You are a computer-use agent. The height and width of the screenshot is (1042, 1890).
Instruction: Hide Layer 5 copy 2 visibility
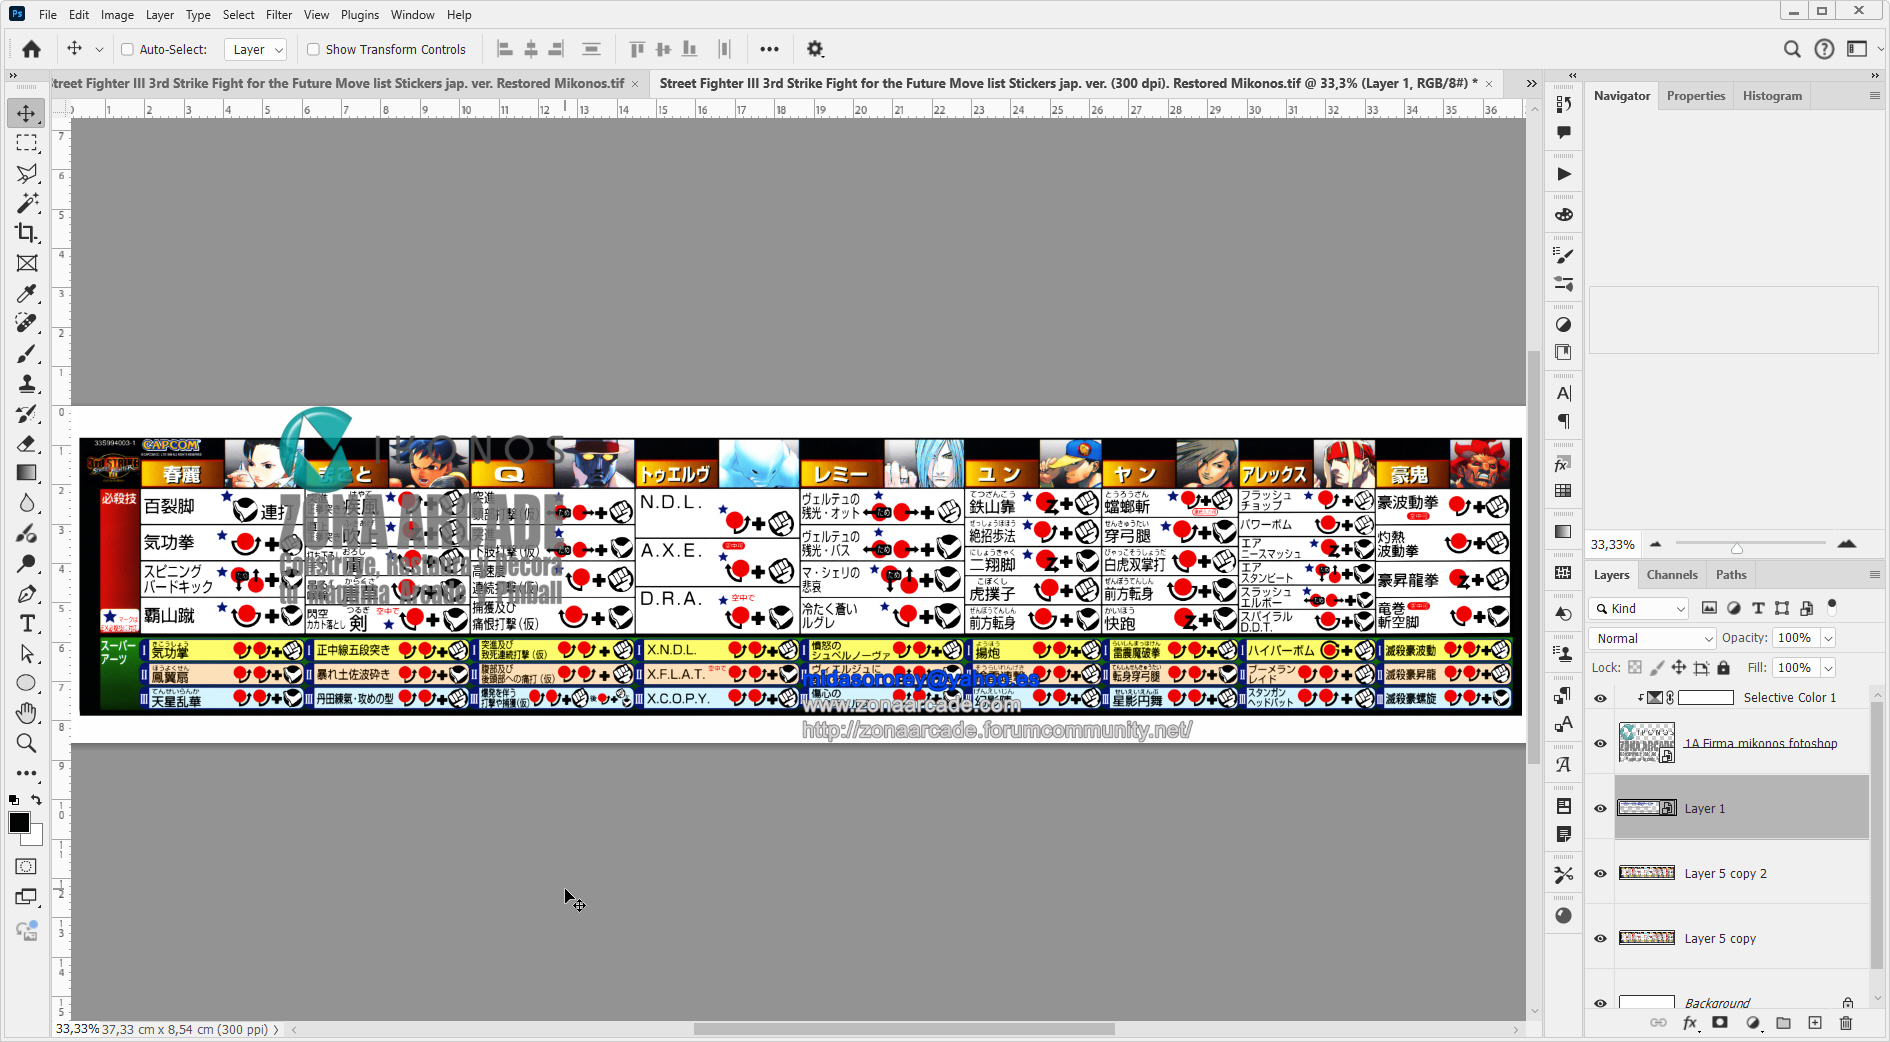click(1600, 873)
